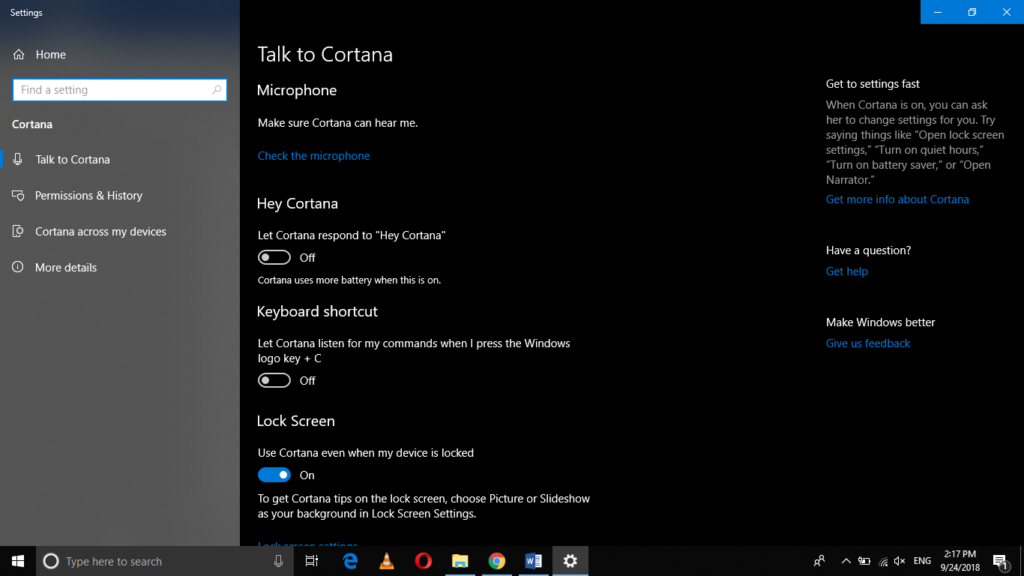Click the Find a setting search box
The height and width of the screenshot is (576, 1024).
119,89
